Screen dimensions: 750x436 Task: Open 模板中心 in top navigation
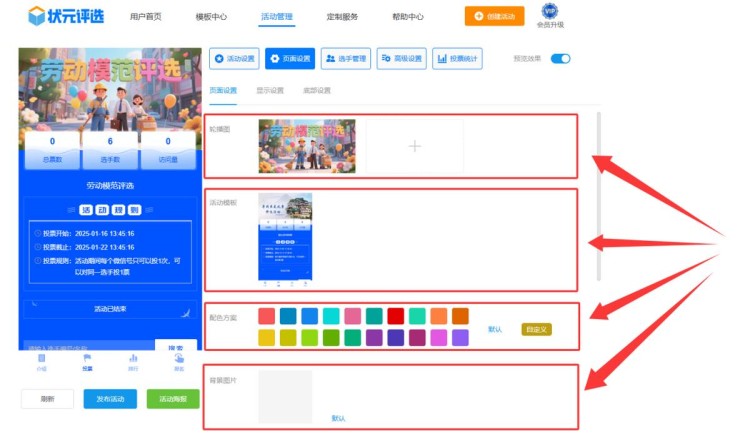(211, 17)
